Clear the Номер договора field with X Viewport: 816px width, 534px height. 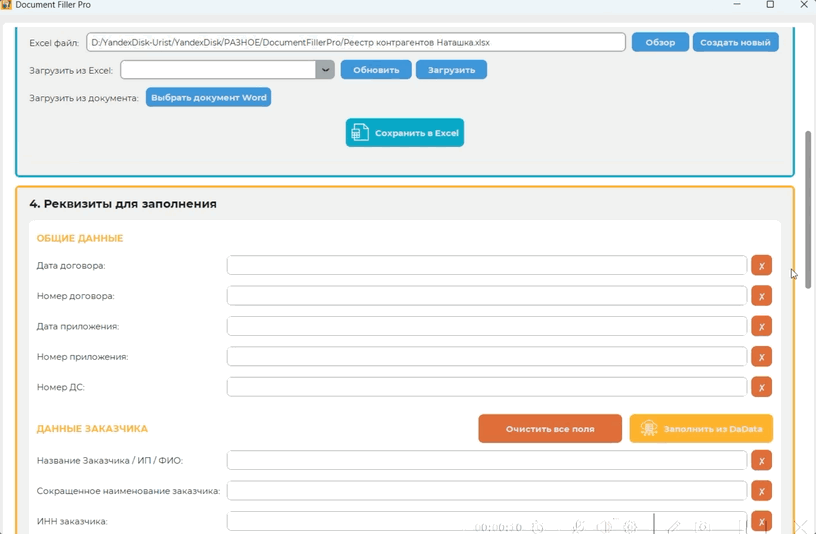coord(761,296)
